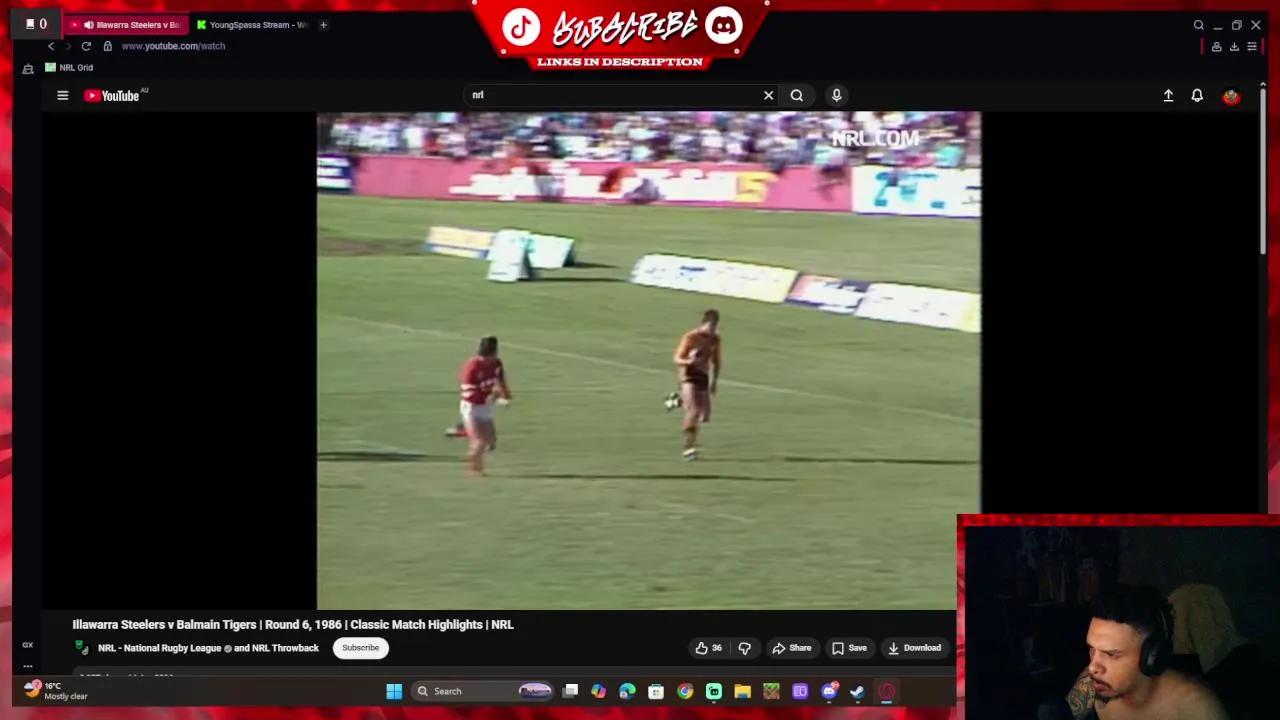Open Google Chrome from taskbar
Screen dimensions: 1280x720
pos(685,691)
